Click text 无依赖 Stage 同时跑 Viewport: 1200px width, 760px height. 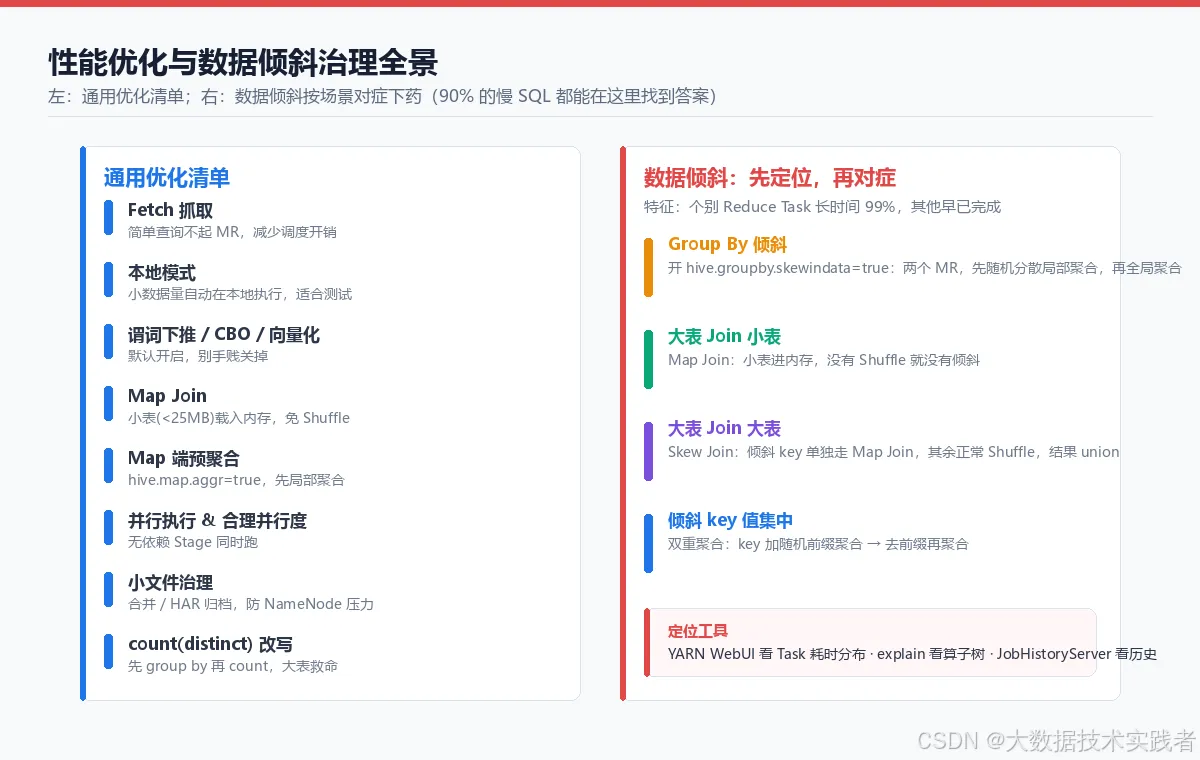pos(193,542)
